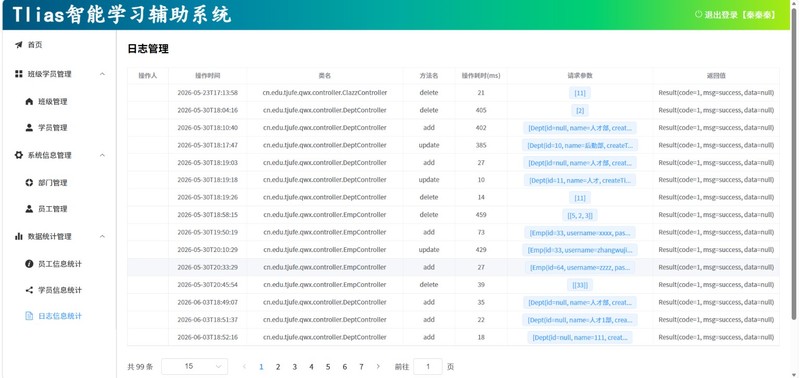Click the grid icon of 班级学员管理
The height and width of the screenshot is (378, 800).
point(19,74)
